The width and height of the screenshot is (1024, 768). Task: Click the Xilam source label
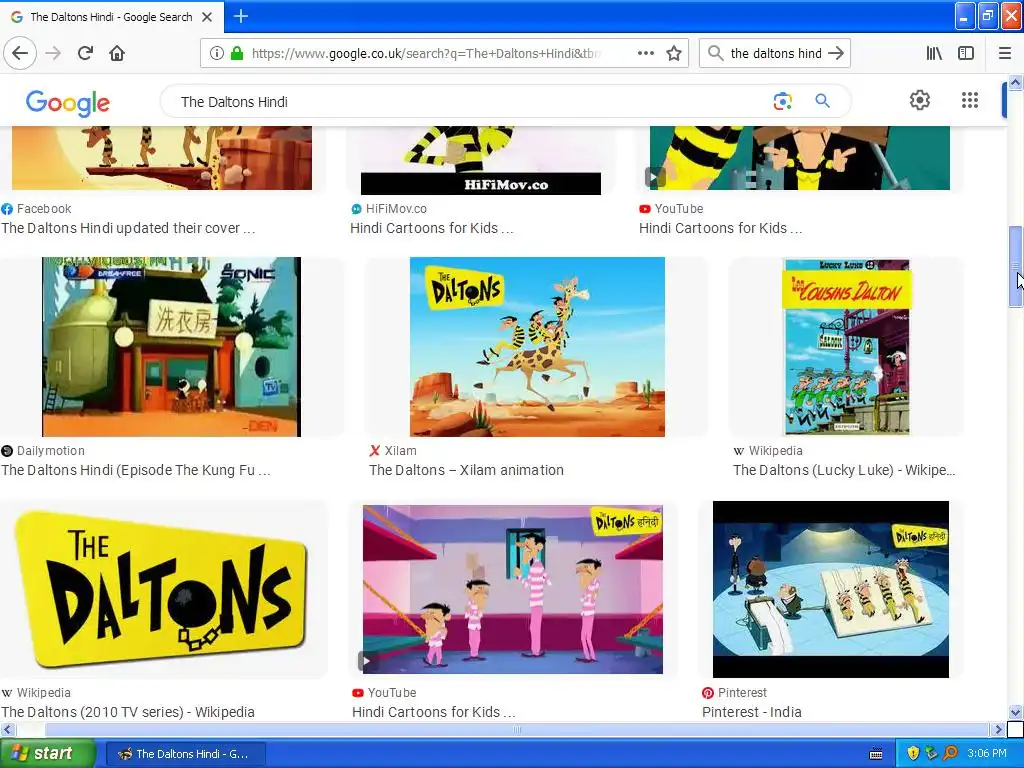point(400,451)
